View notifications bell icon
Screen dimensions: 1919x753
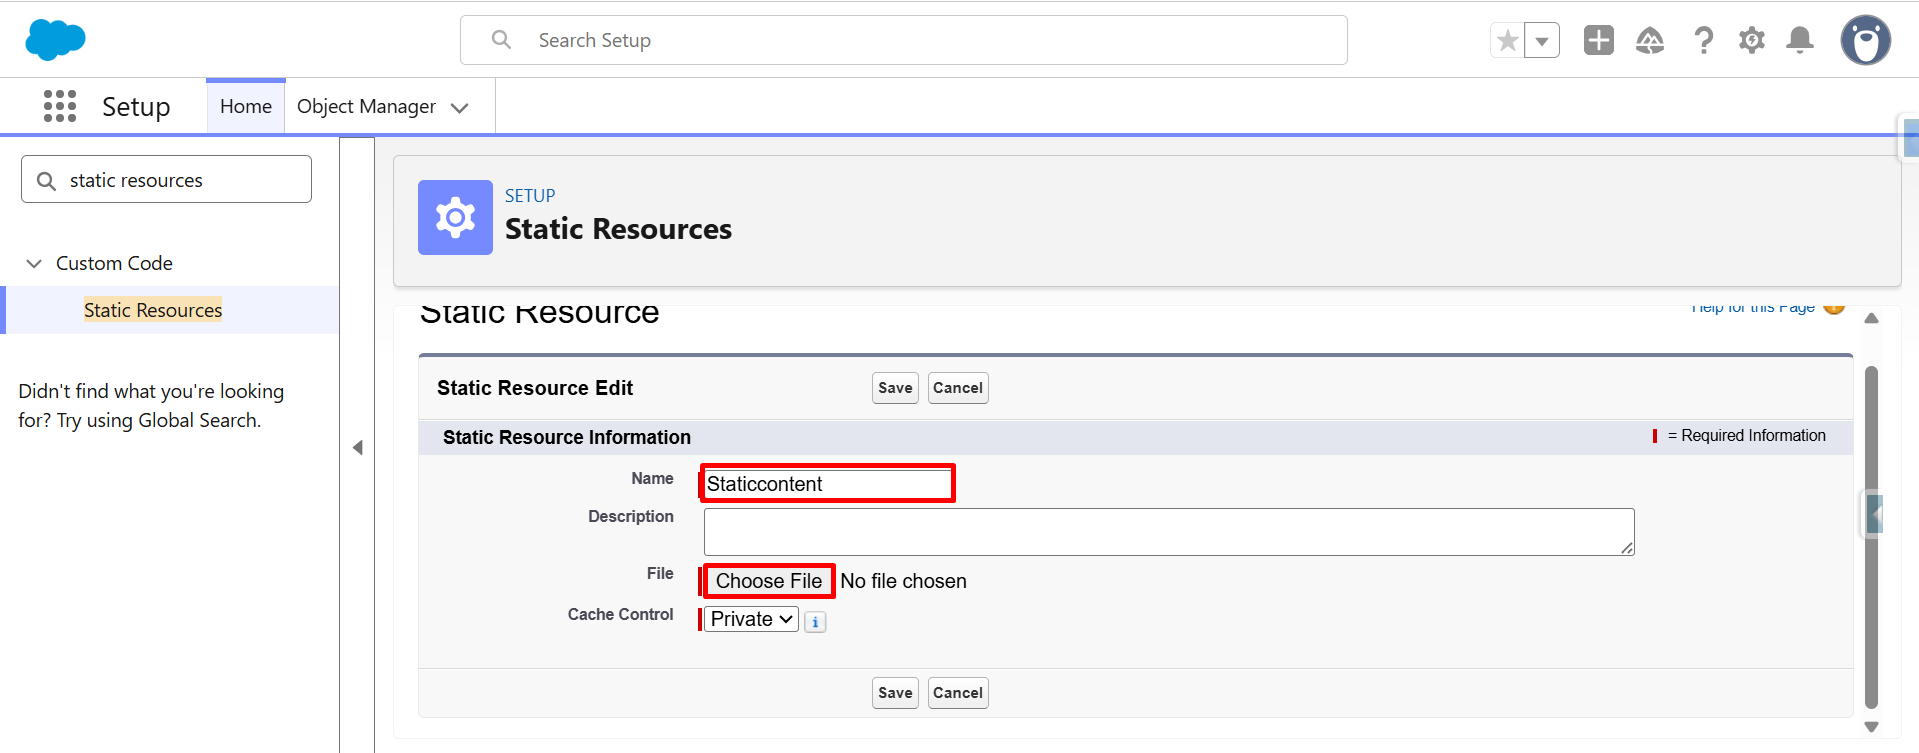point(1800,40)
